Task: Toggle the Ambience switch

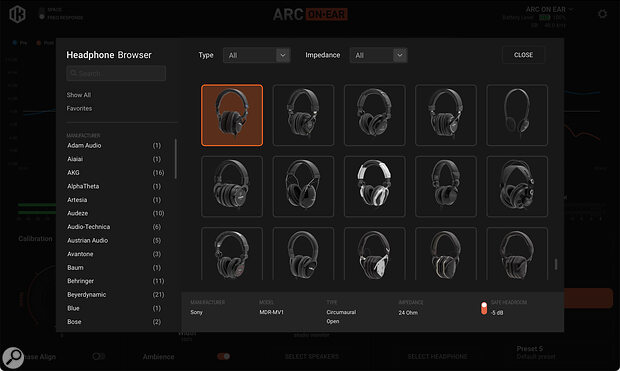Action: [223, 356]
